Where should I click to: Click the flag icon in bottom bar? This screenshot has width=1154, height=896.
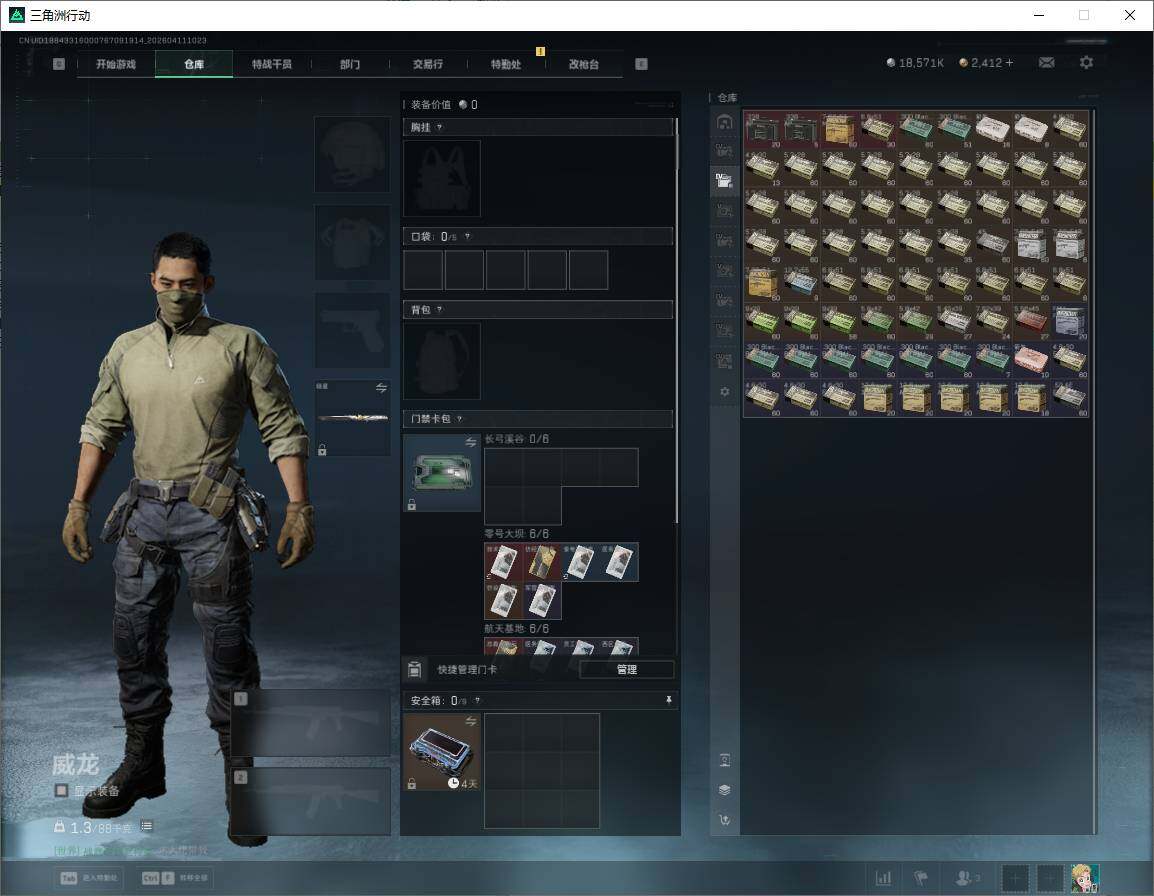921,878
